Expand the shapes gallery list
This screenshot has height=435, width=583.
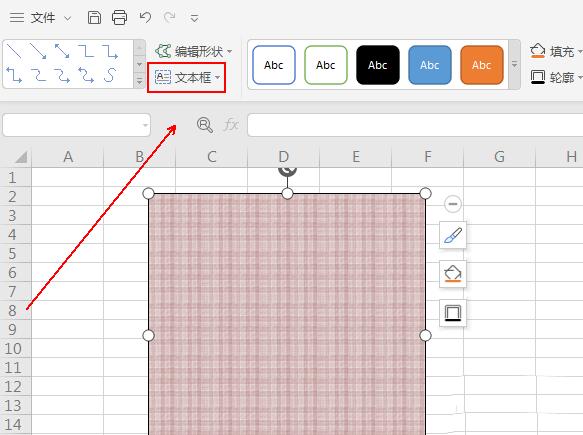(139, 81)
